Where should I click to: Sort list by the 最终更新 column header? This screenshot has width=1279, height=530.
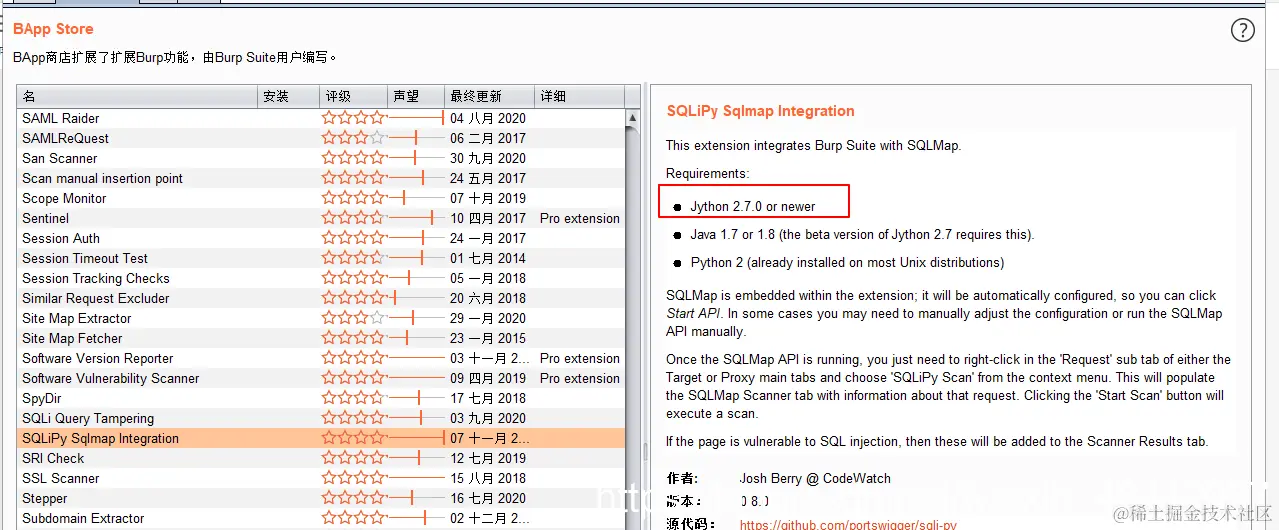point(490,96)
